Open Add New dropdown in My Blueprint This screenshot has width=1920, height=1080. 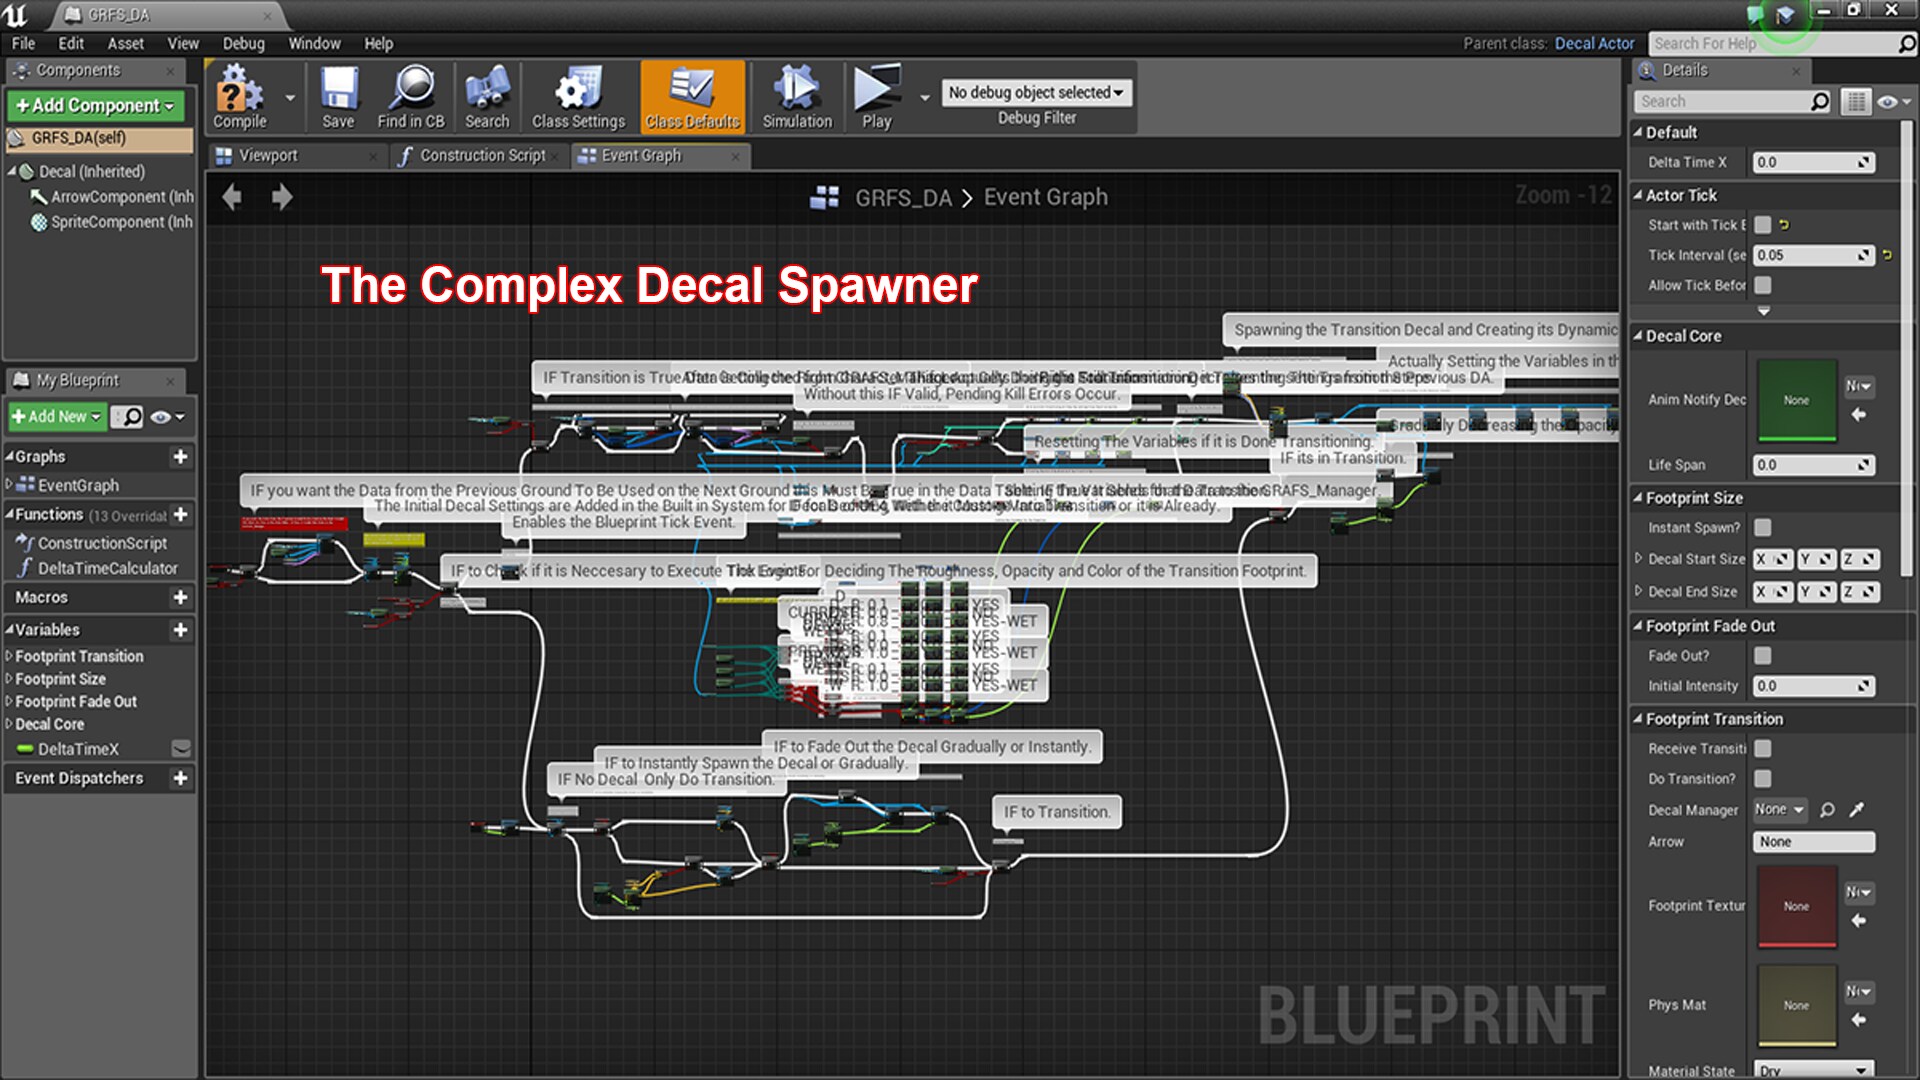click(x=57, y=417)
